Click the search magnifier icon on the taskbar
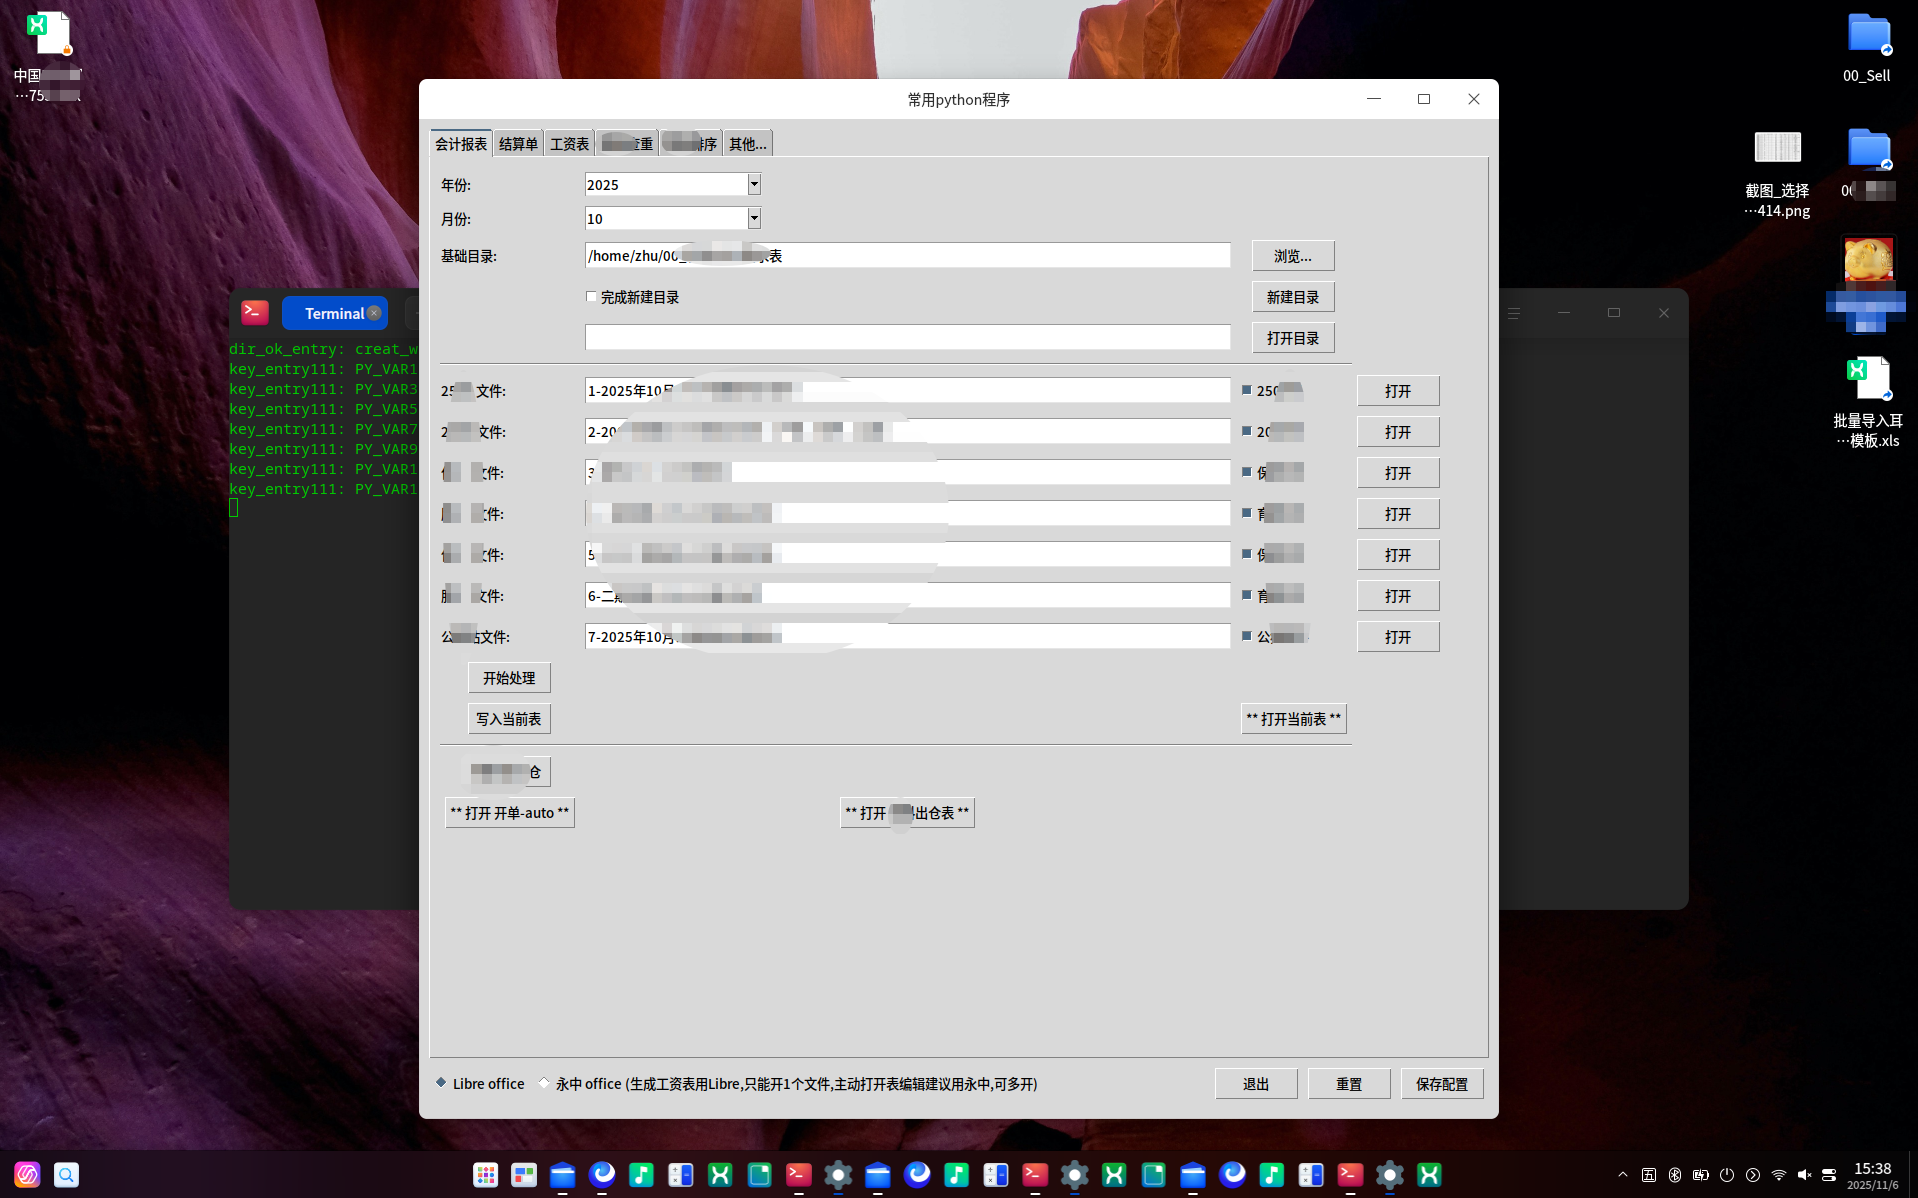Screen dimensions: 1918x1198 (x=66, y=1175)
